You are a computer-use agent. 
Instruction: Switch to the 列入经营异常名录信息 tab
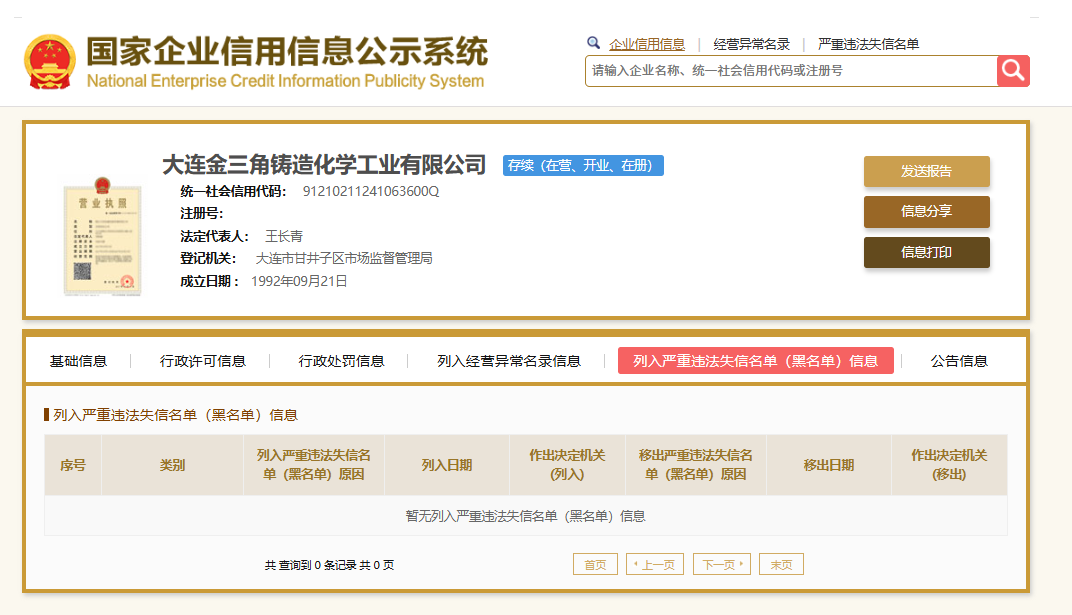pos(509,361)
